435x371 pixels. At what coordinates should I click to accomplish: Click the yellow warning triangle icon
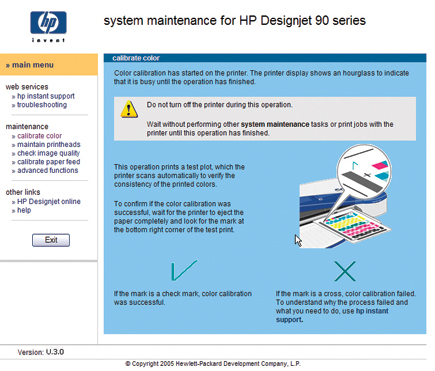[129, 109]
